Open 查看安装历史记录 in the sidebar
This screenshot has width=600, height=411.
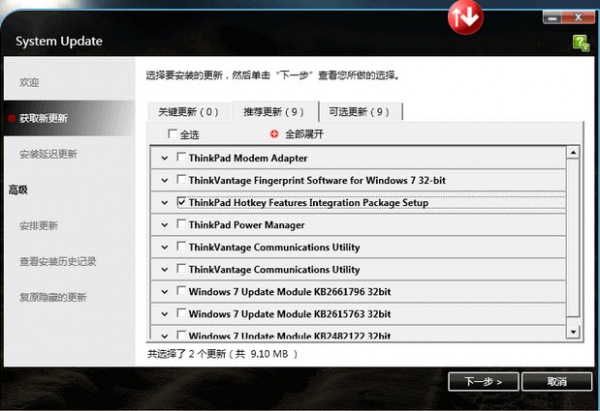point(58,262)
